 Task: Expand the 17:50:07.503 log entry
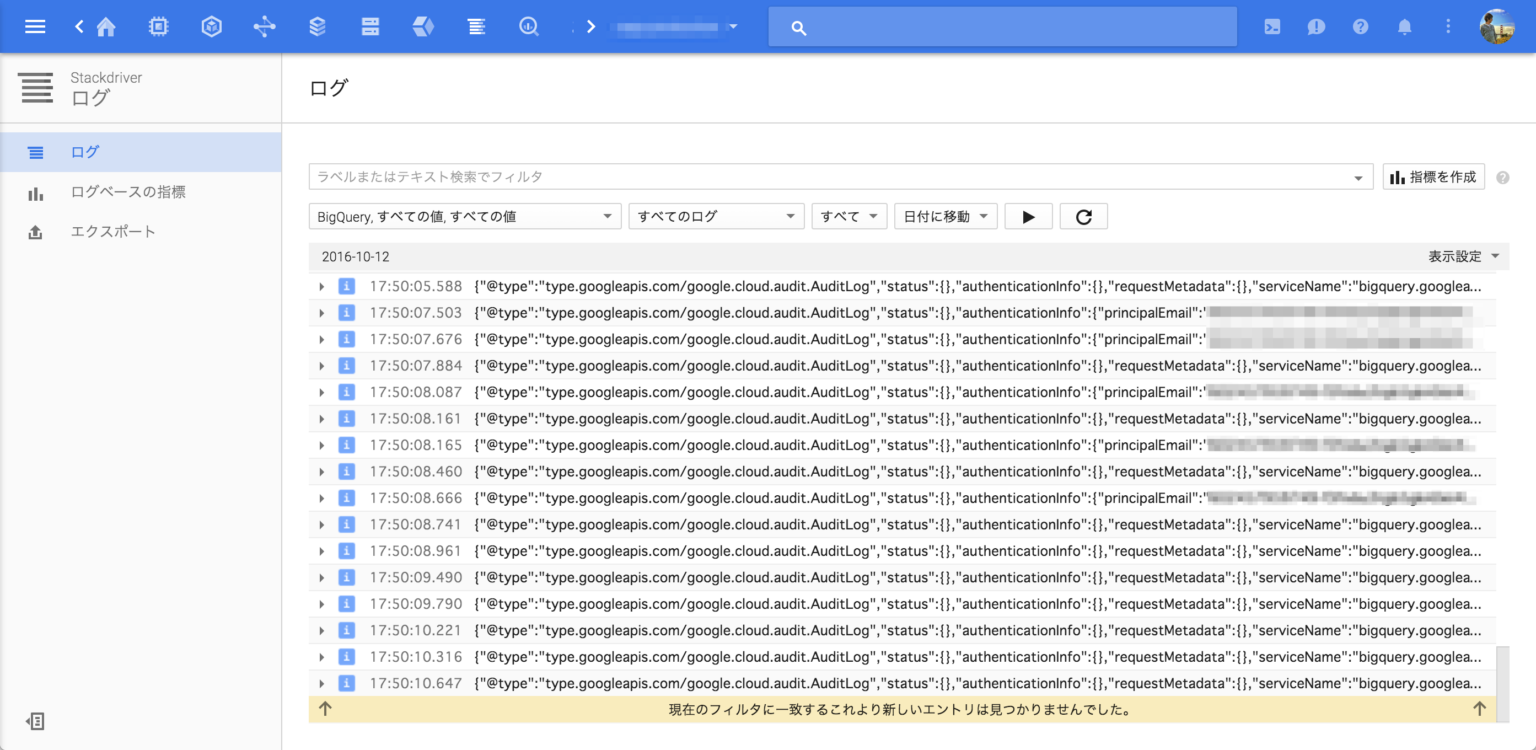(321, 312)
